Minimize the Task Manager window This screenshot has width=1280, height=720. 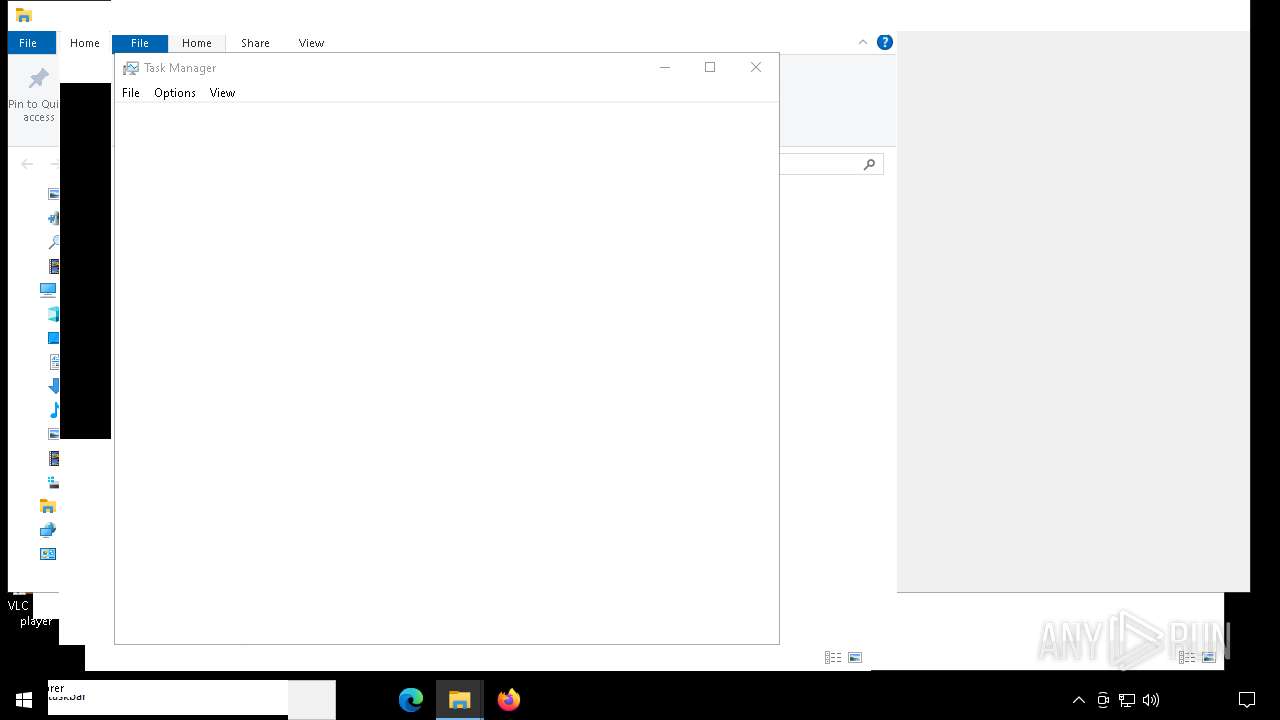664,67
